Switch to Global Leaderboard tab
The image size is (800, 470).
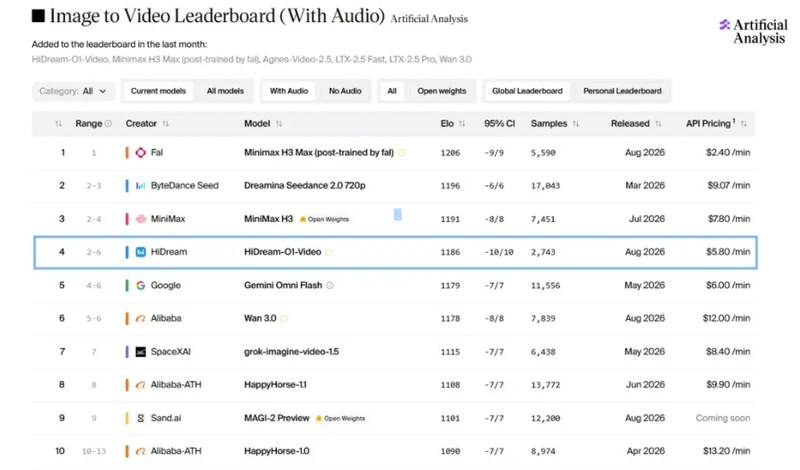[x=527, y=91]
